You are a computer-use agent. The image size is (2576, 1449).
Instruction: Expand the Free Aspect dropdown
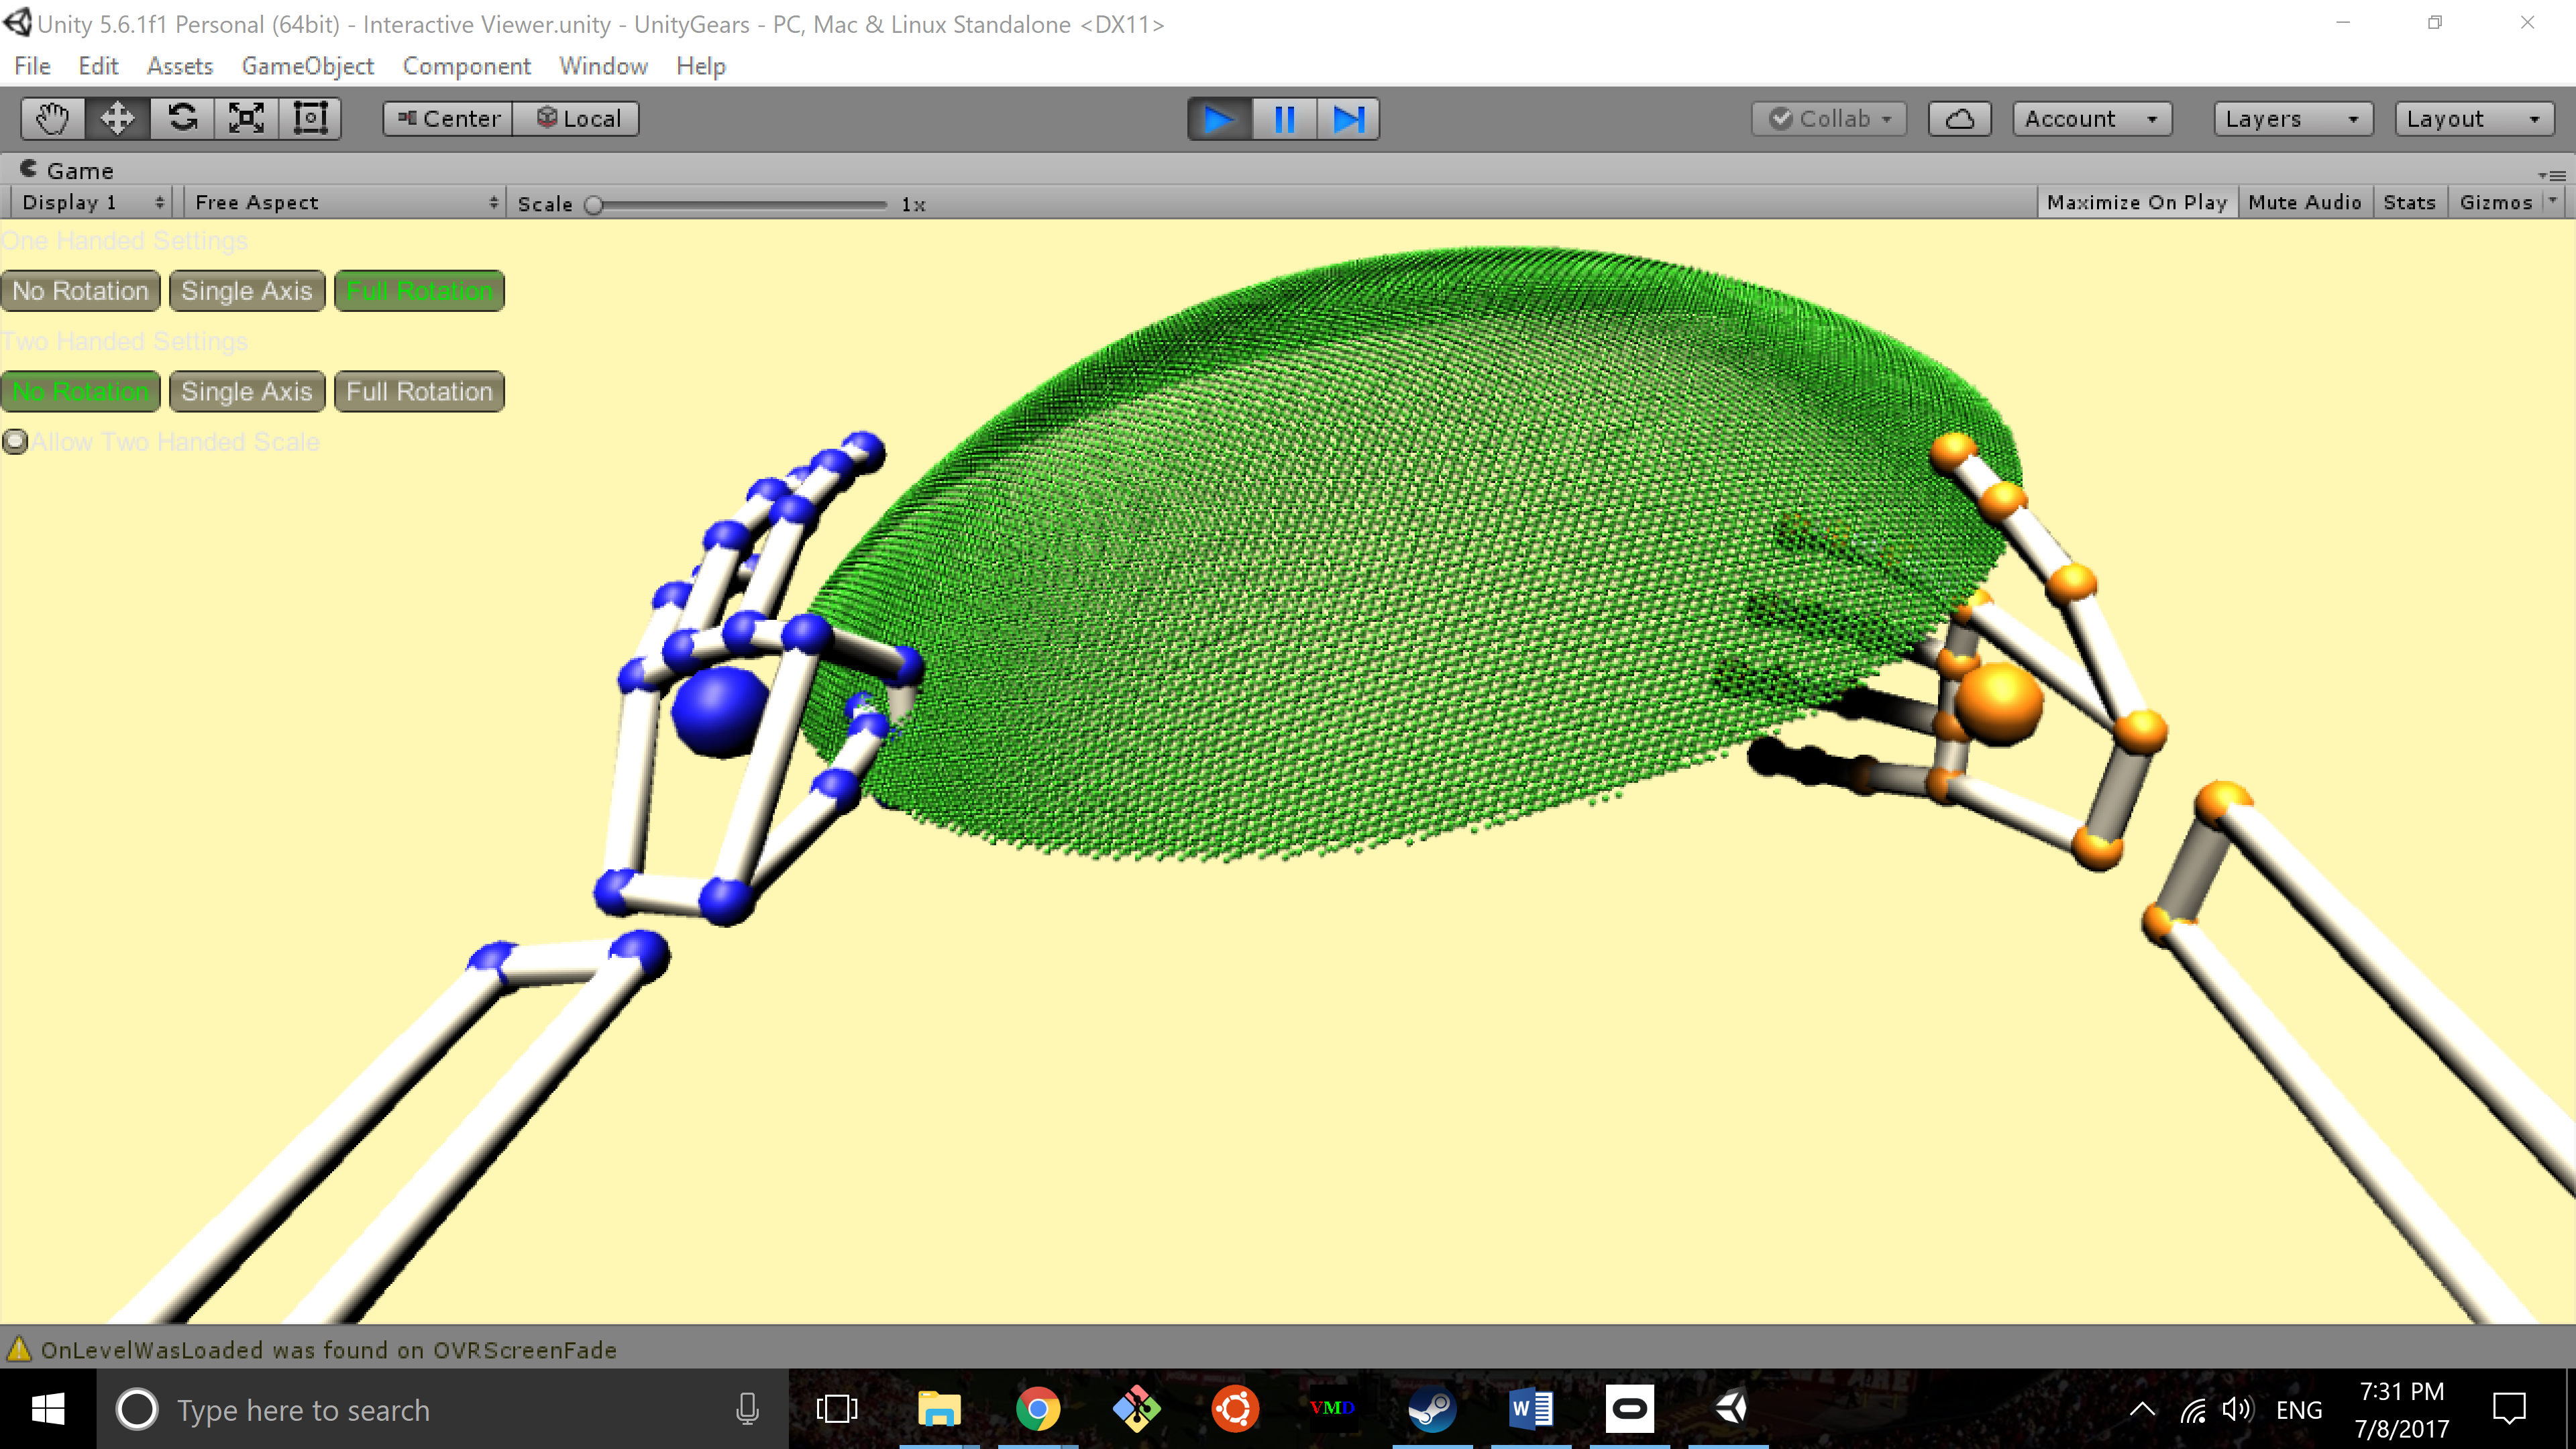point(345,202)
